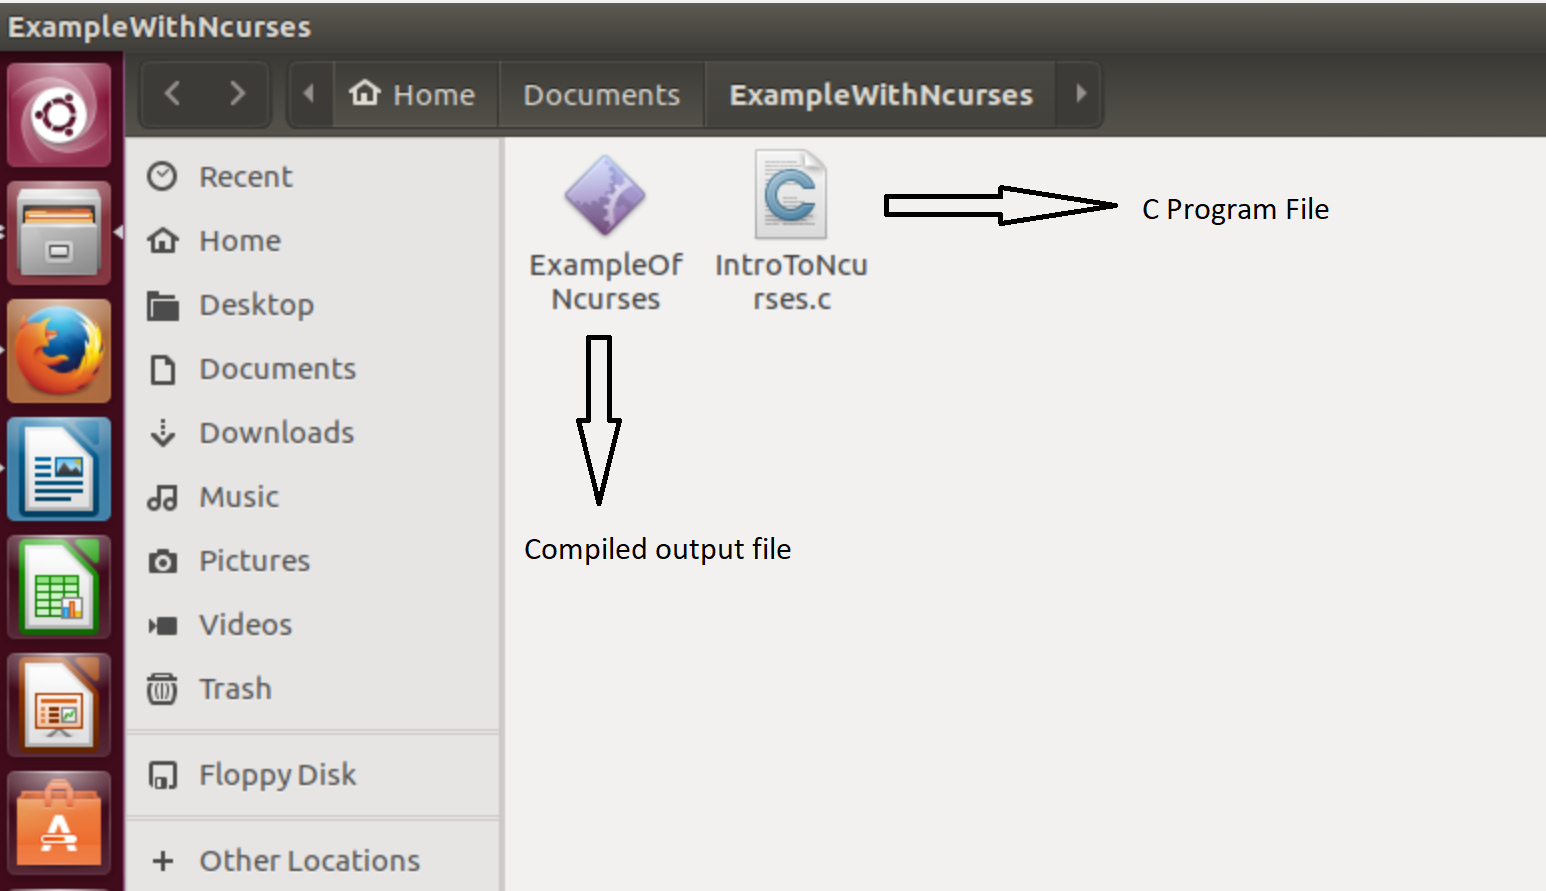This screenshot has height=891, width=1546.
Task: Open LibreOffice Writer from the launcher
Action: coord(59,469)
